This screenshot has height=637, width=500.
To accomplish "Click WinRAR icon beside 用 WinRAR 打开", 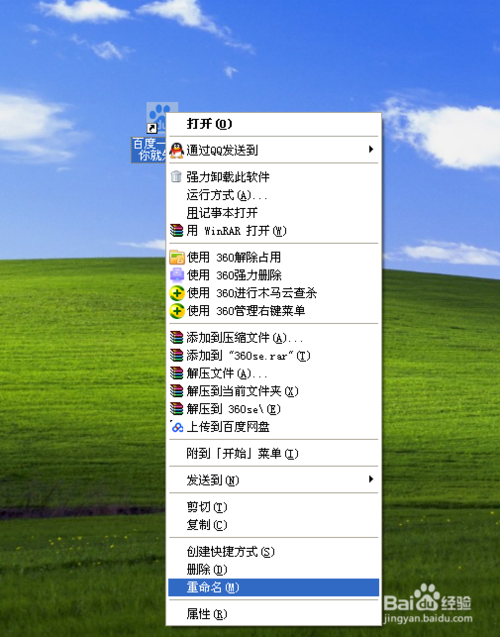I will tap(177, 230).
